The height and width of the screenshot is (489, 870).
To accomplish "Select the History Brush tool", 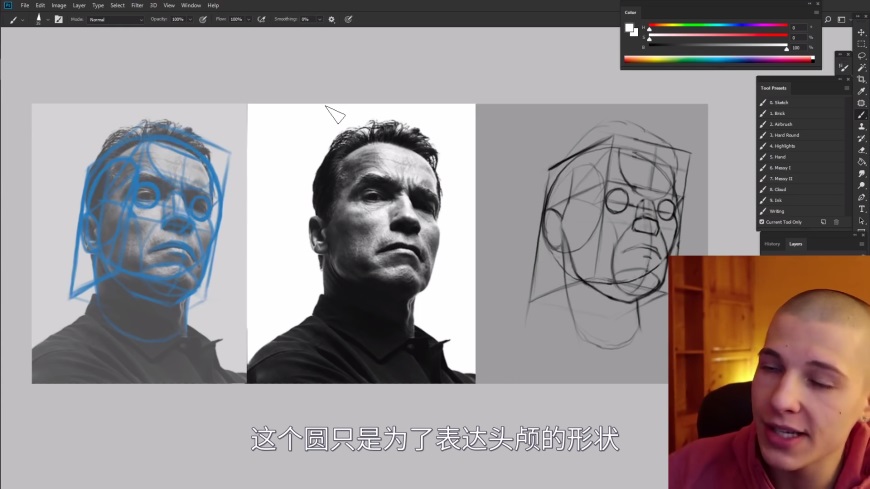I will click(861, 138).
